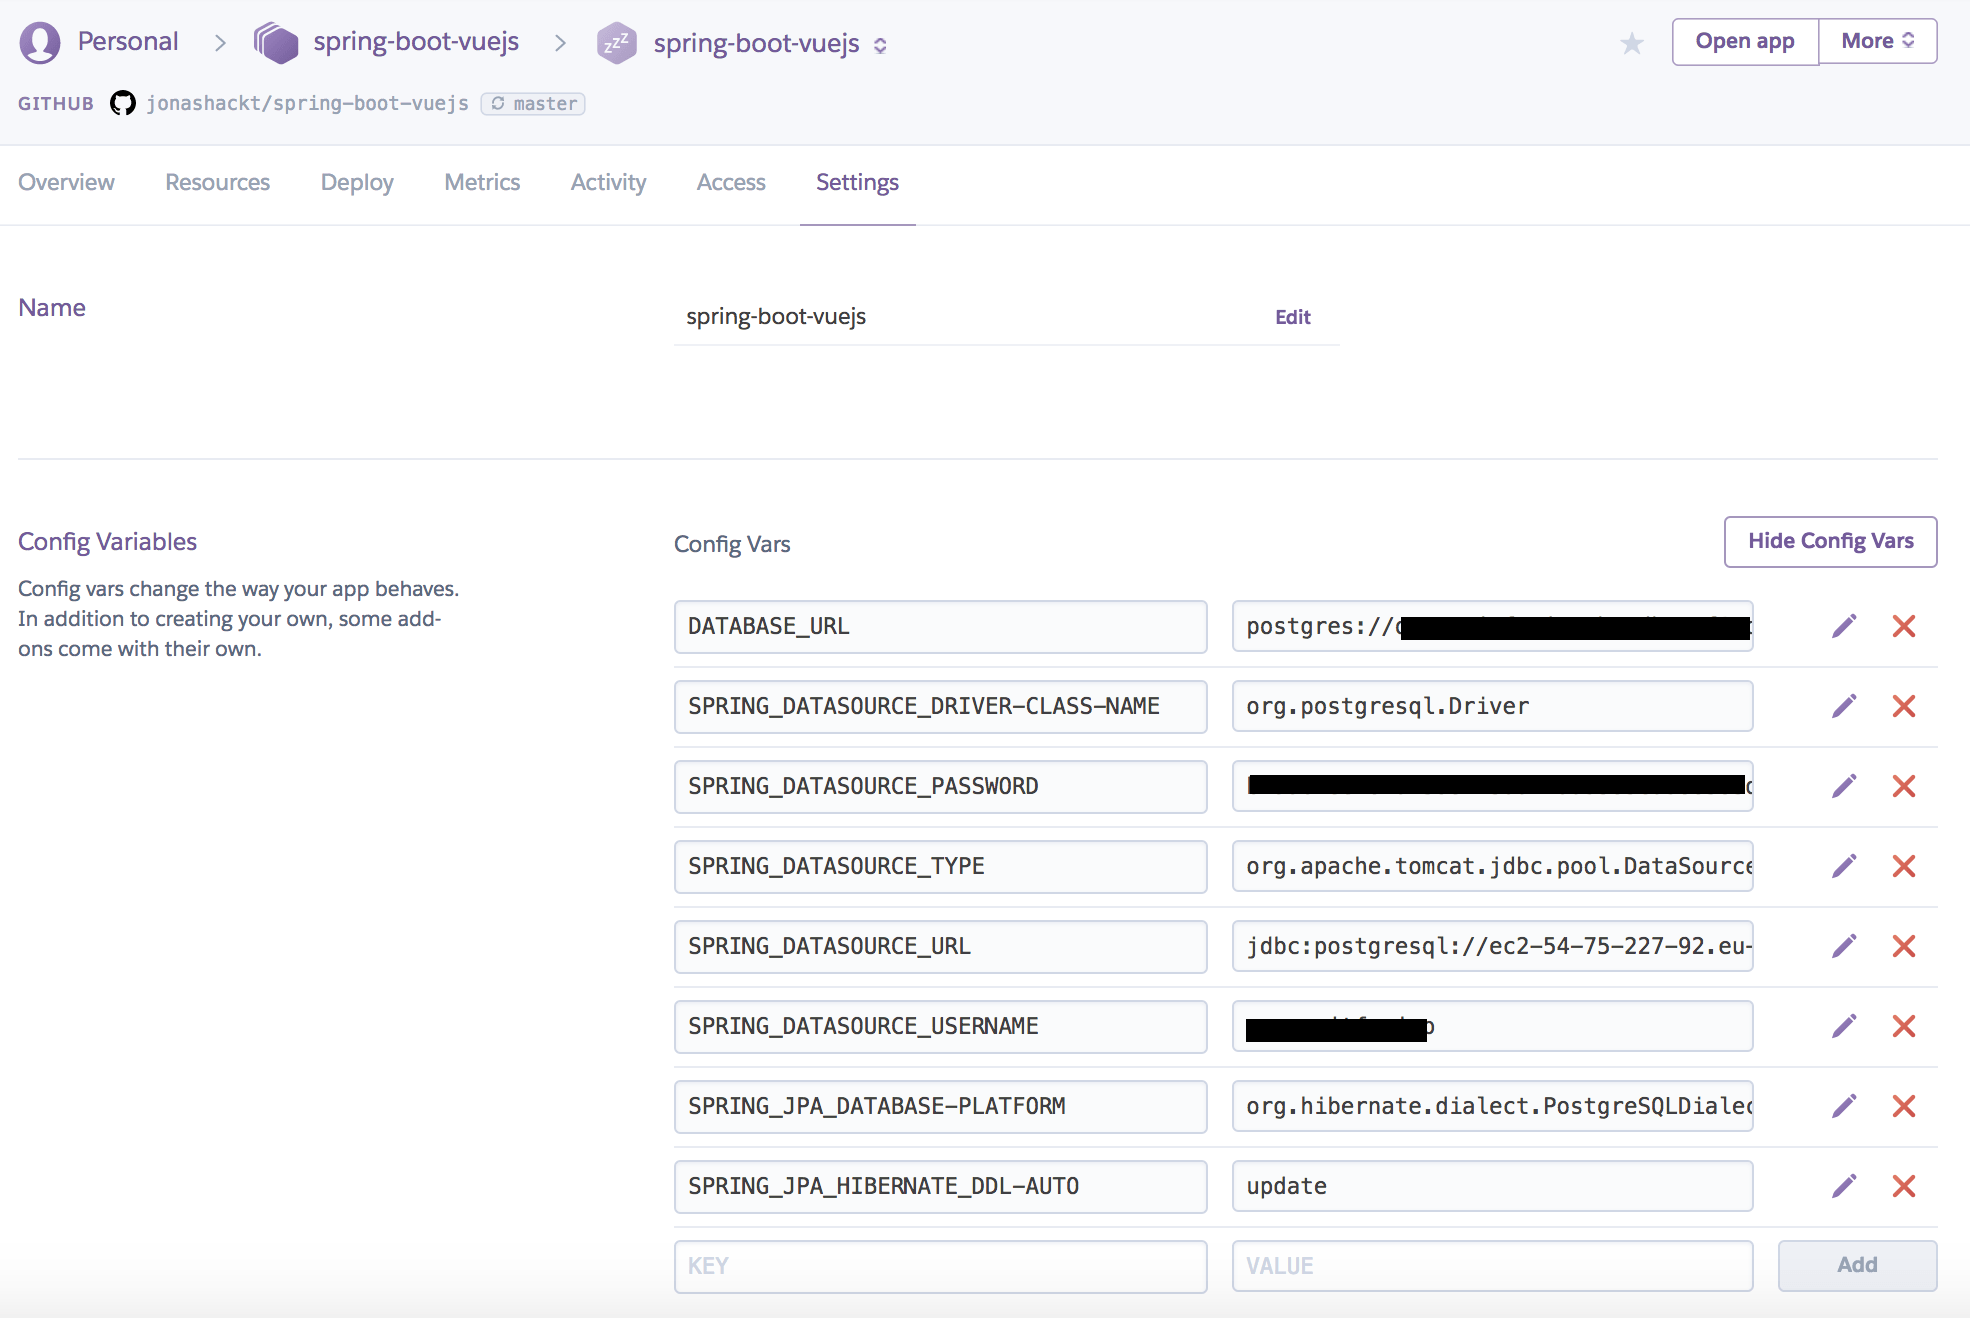Viewport: 1970px width, 1318px height.
Task: Navigate to the Deploy tab
Action: [358, 181]
